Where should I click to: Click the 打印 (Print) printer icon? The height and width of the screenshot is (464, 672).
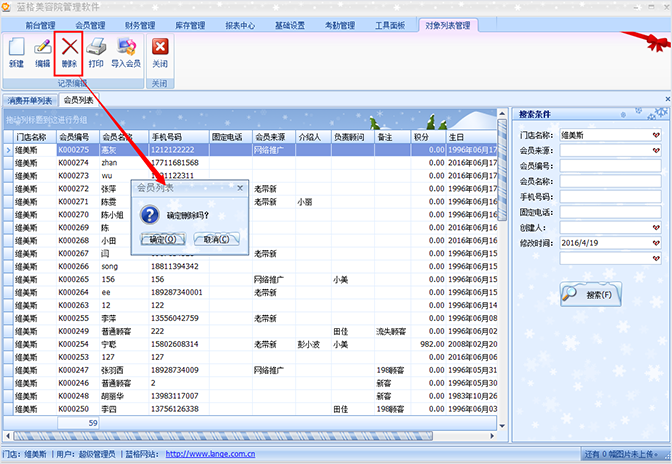coord(96,51)
